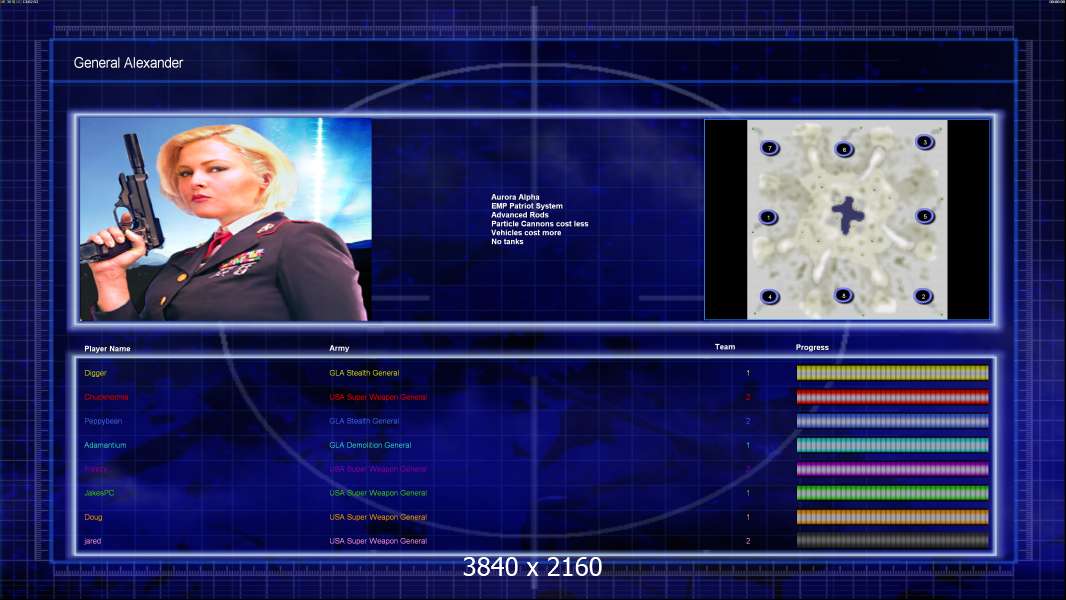Select the magenta player name in fifth row
1066x600 pixels.
click(x=96, y=469)
